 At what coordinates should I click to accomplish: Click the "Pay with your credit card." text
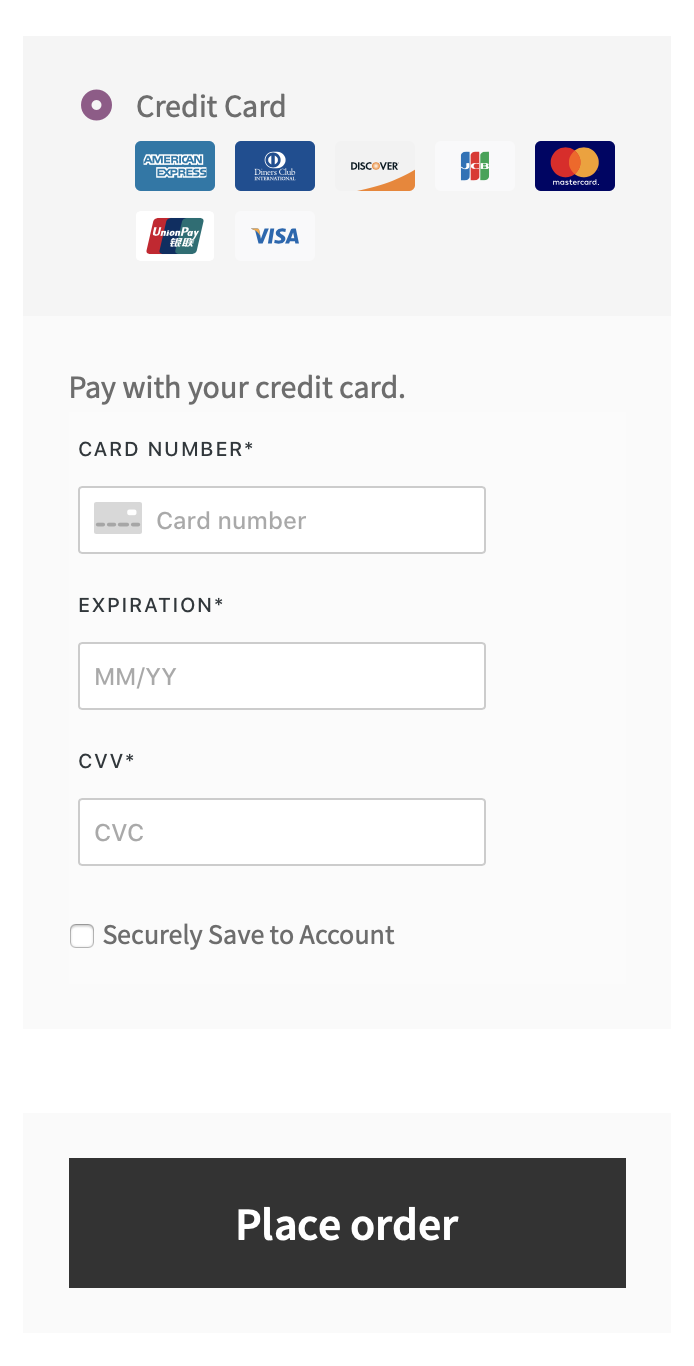(237, 387)
